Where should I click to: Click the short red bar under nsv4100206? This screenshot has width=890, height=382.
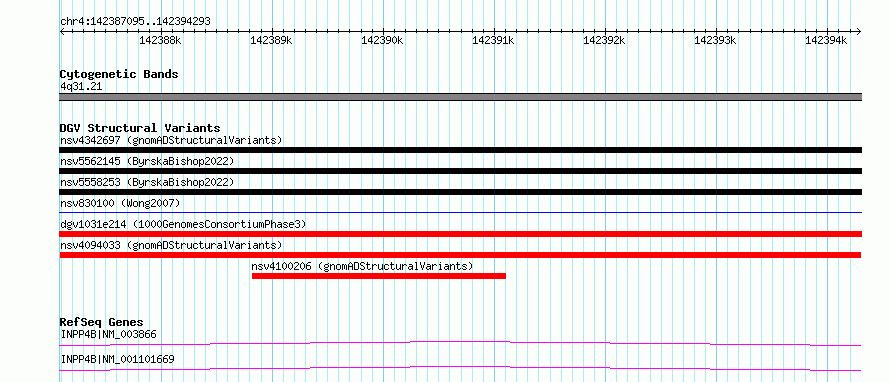pos(379,276)
